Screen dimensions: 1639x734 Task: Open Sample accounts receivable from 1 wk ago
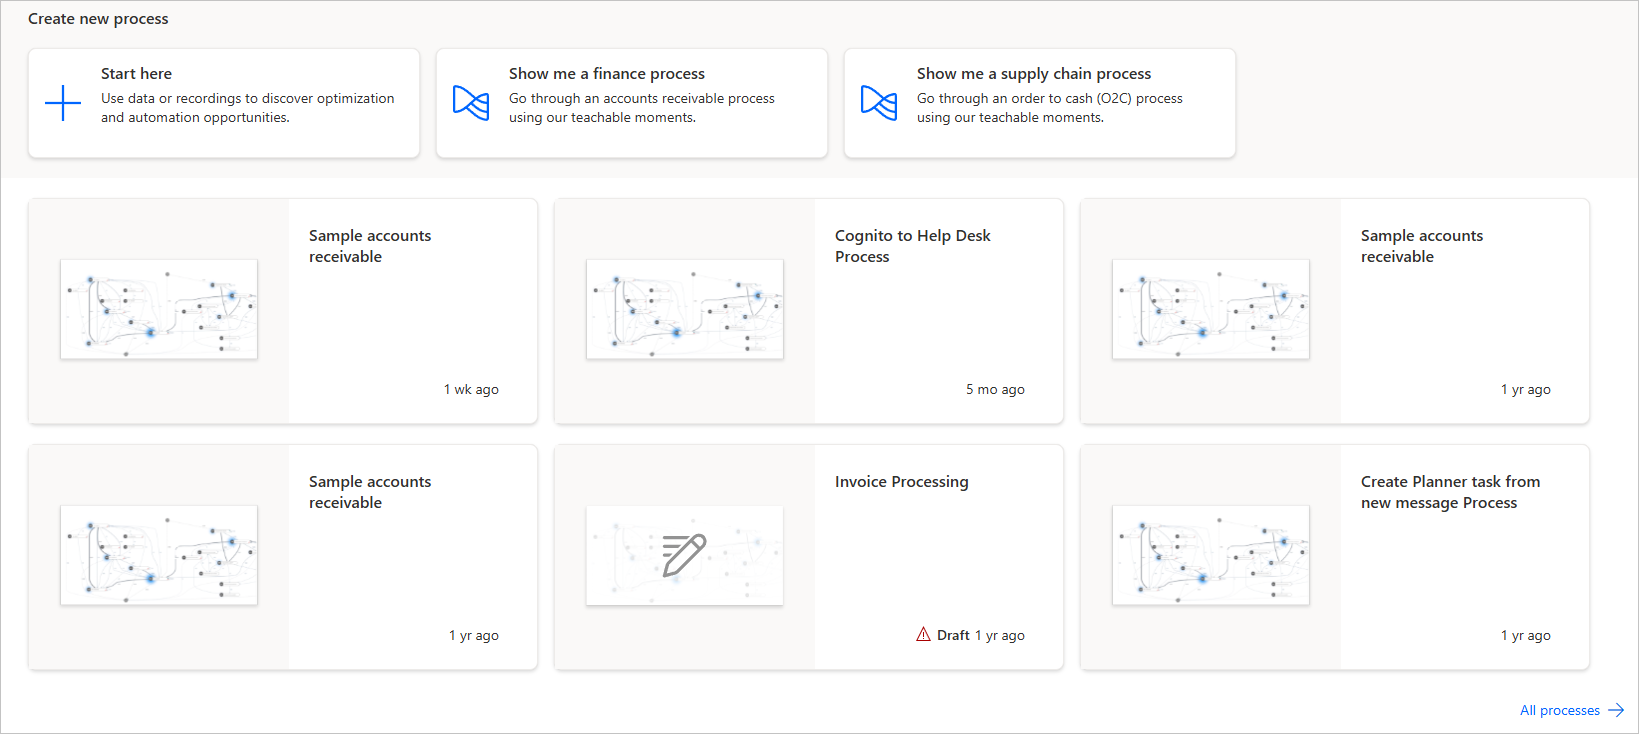pos(370,246)
